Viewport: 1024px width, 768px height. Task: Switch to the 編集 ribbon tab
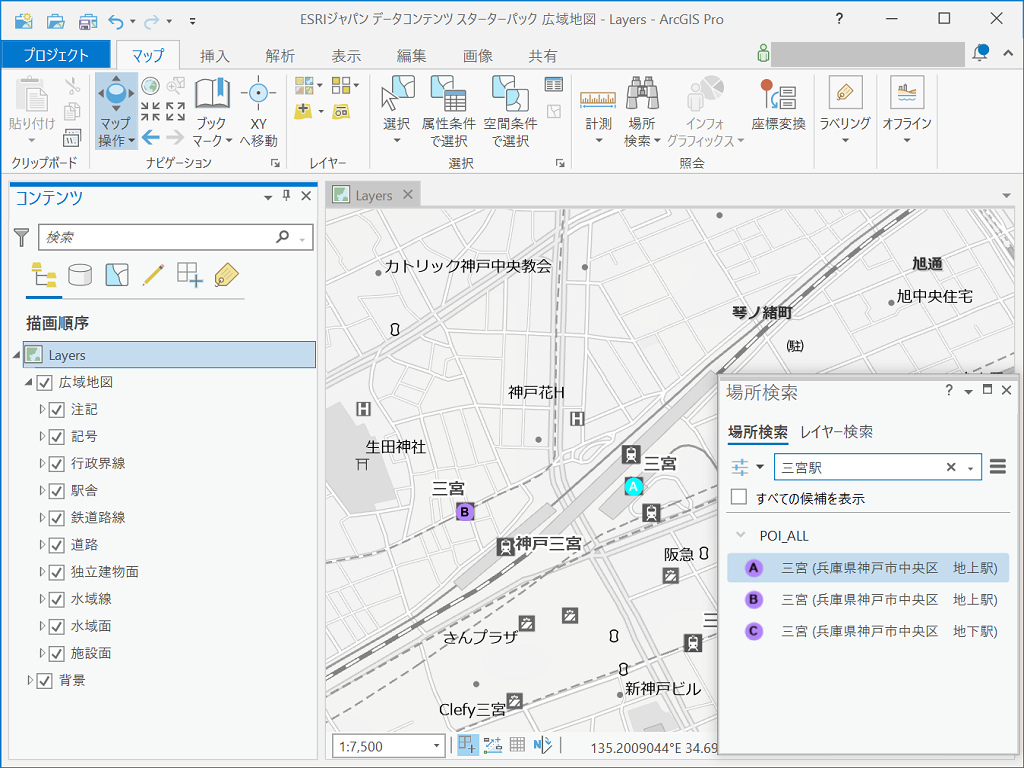(x=411, y=56)
